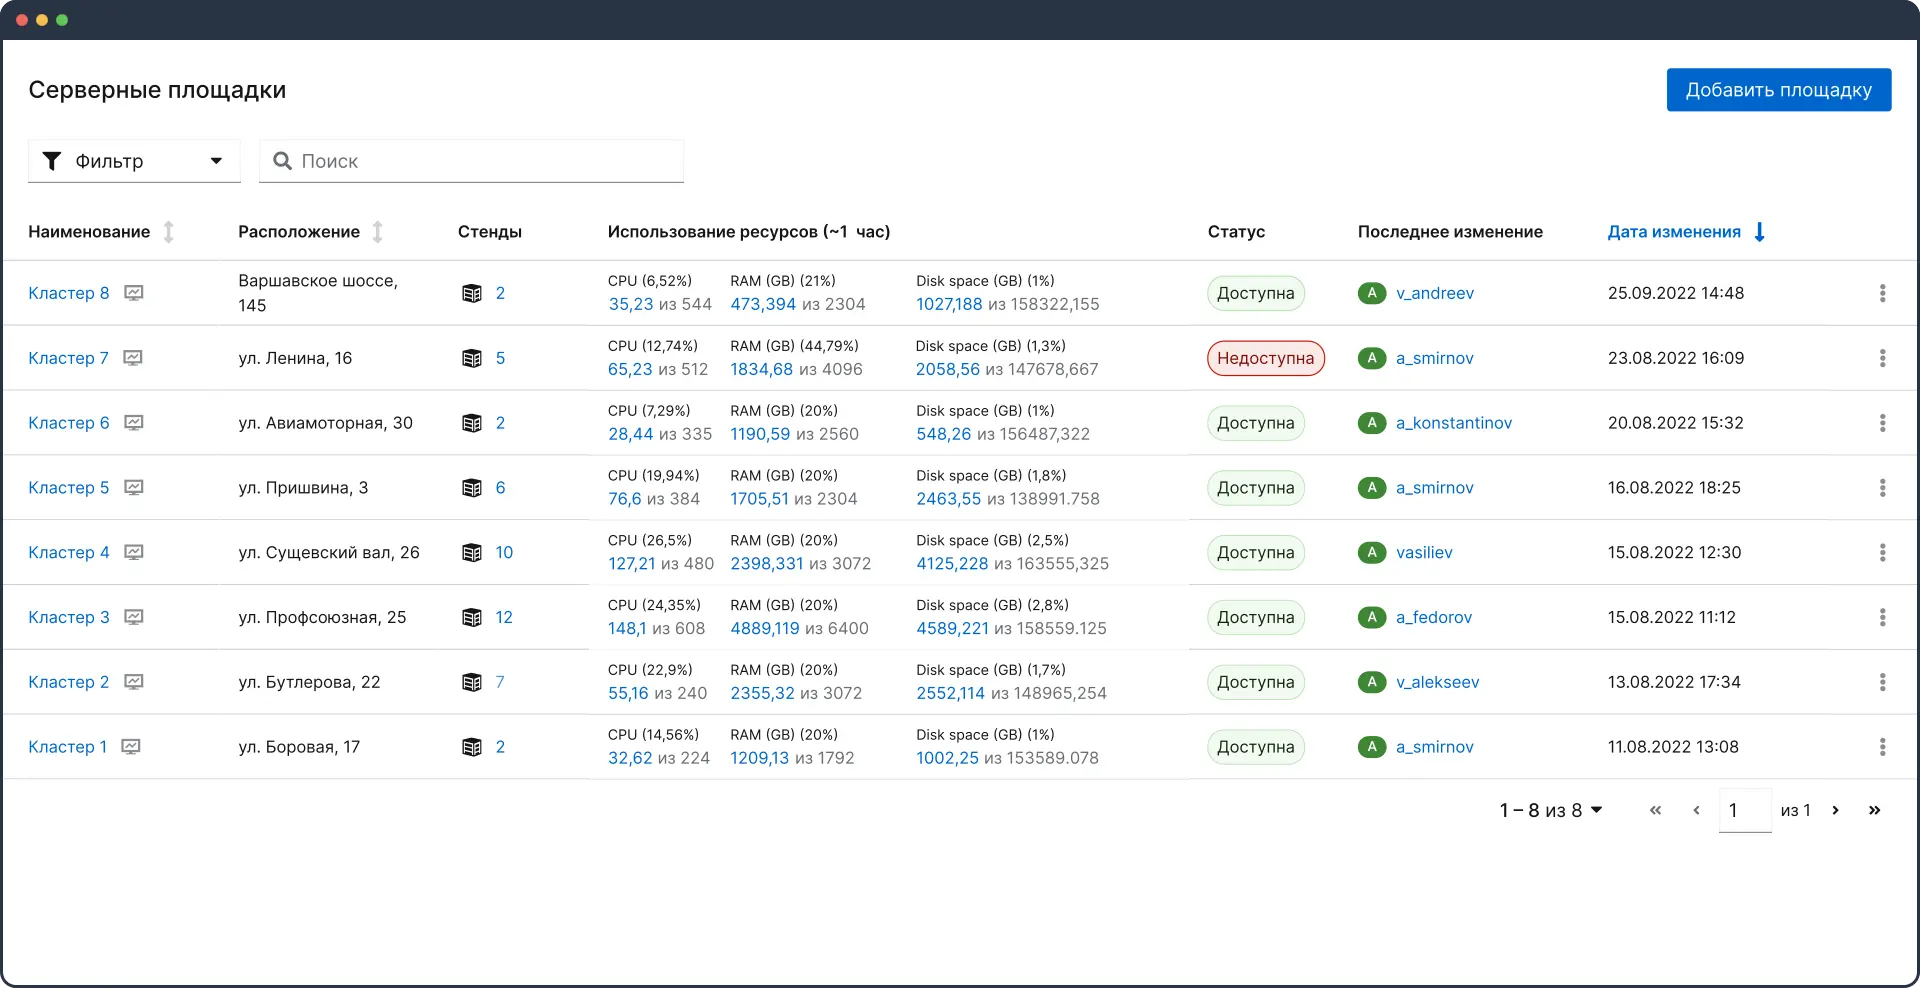Click stands icon in Кластер 4 row
Image resolution: width=1920 pixels, height=988 pixels.
[472, 553]
